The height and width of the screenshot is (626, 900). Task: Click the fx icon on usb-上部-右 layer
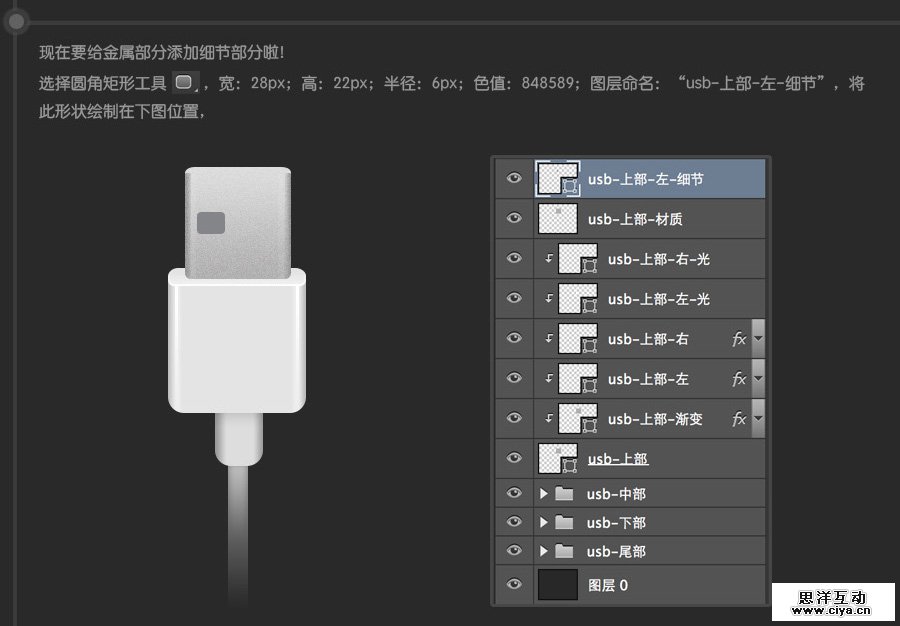[x=740, y=339]
